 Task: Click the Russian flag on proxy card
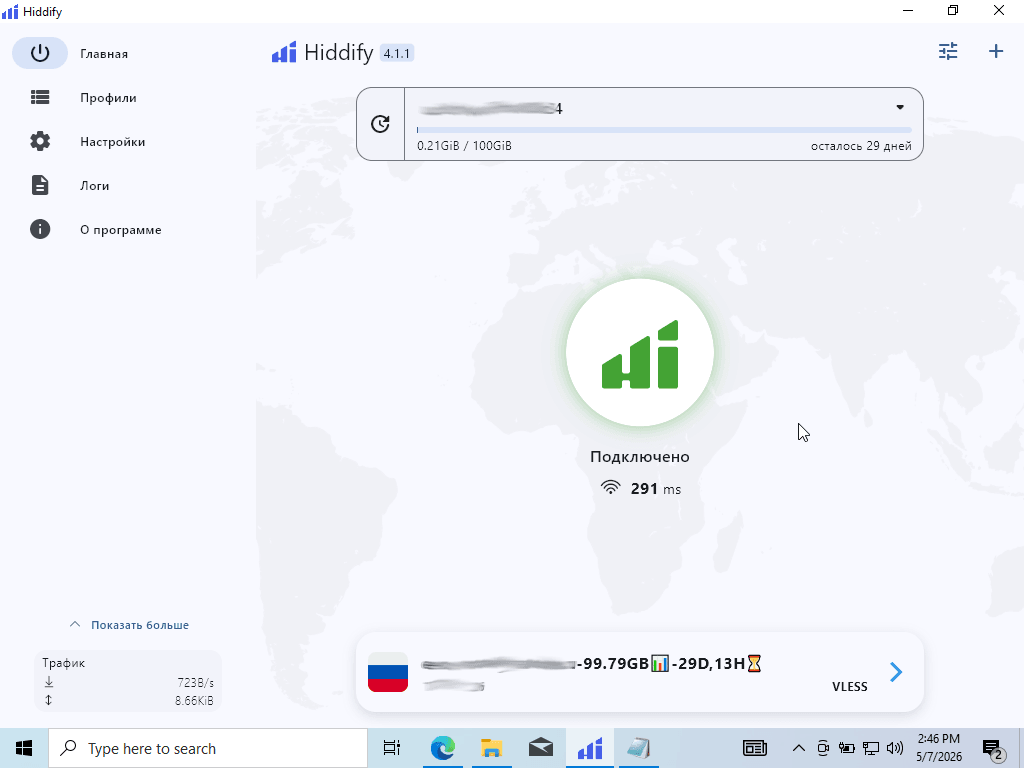point(388,672)
